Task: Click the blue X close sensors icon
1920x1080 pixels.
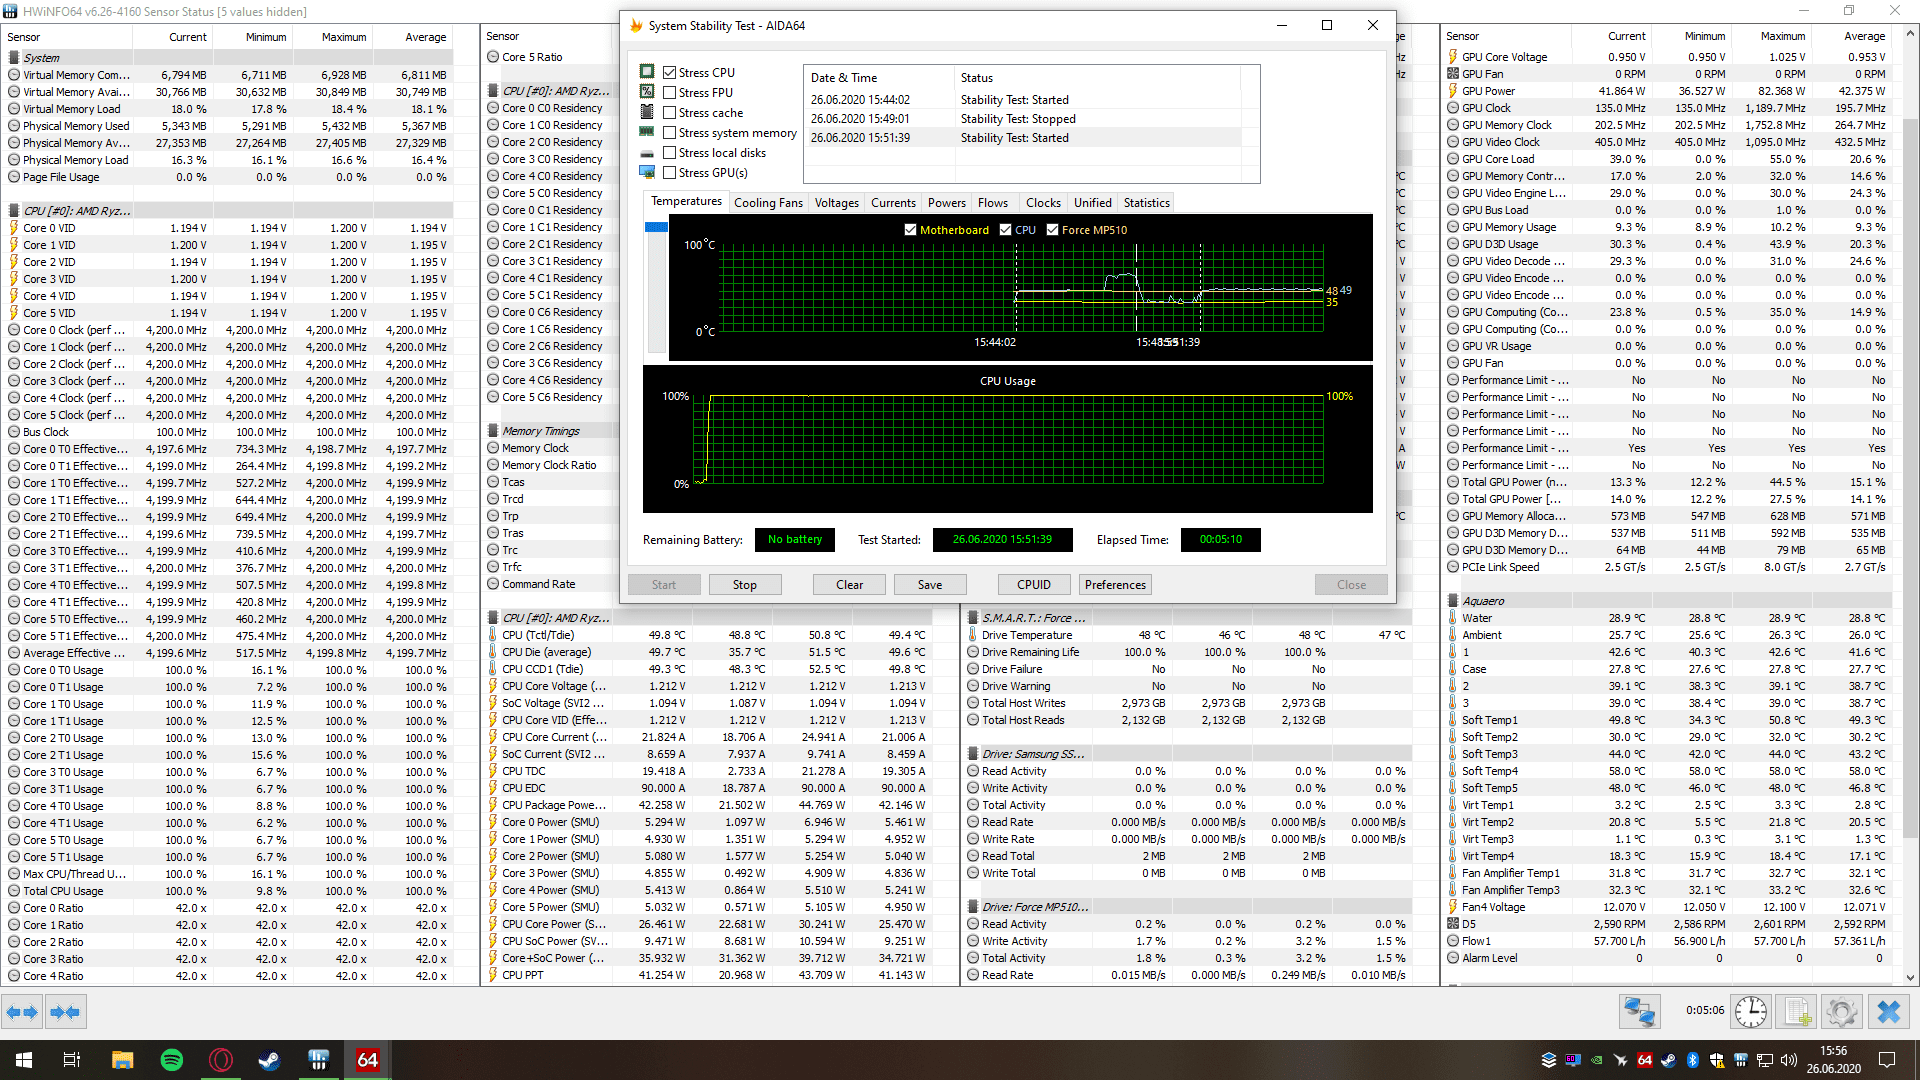Action: (x=1888, y=1012)
